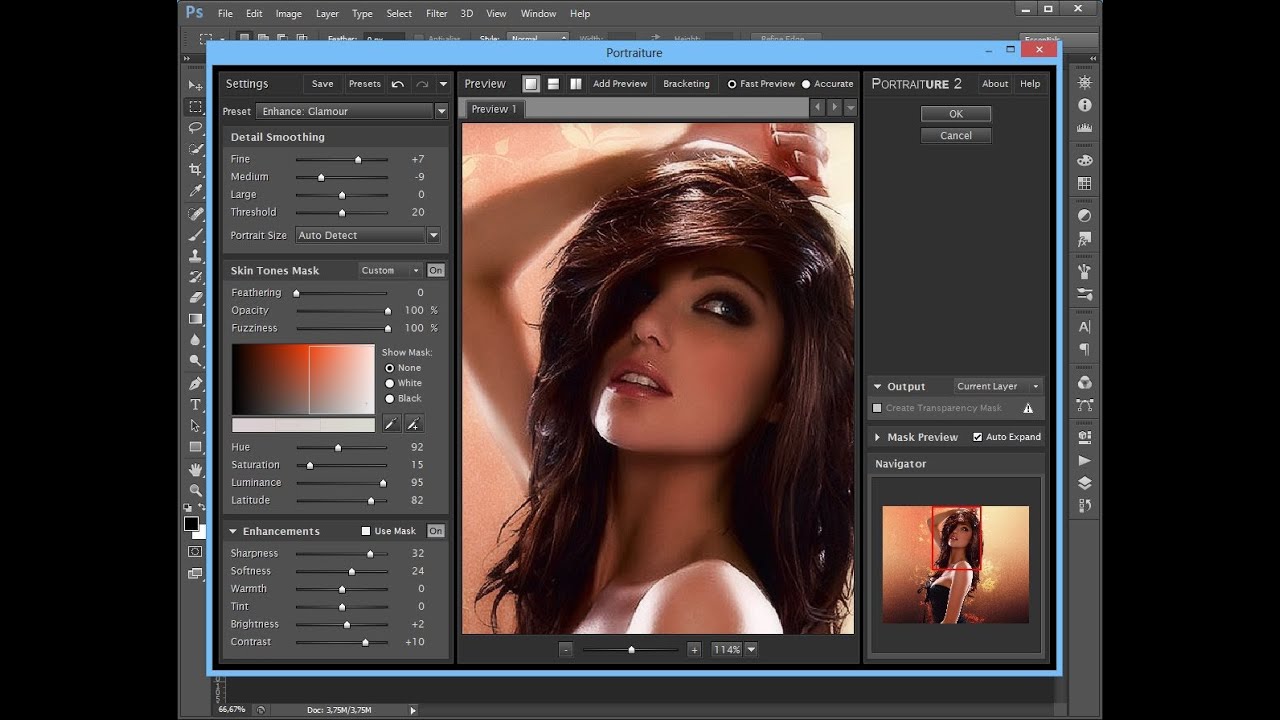Switch to vertical split preview icon

tap(575, 84)
